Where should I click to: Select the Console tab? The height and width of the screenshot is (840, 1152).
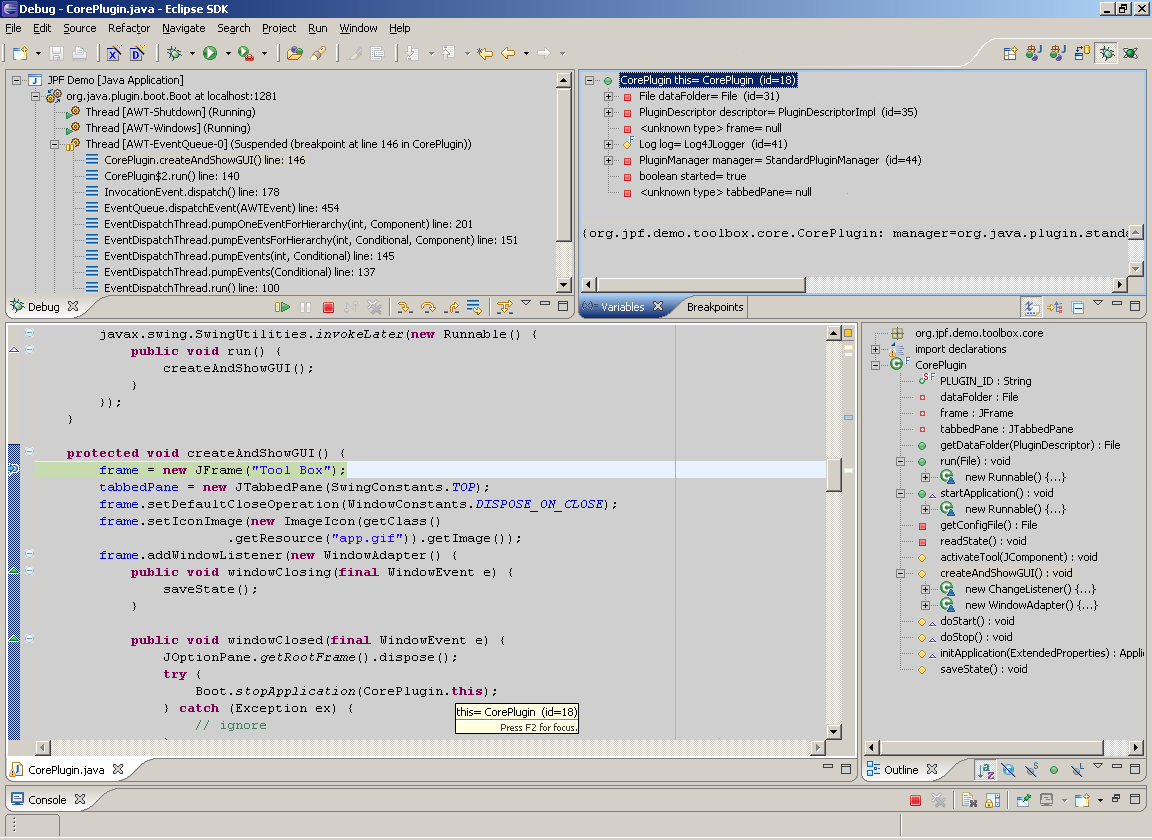tap(47, 800)
